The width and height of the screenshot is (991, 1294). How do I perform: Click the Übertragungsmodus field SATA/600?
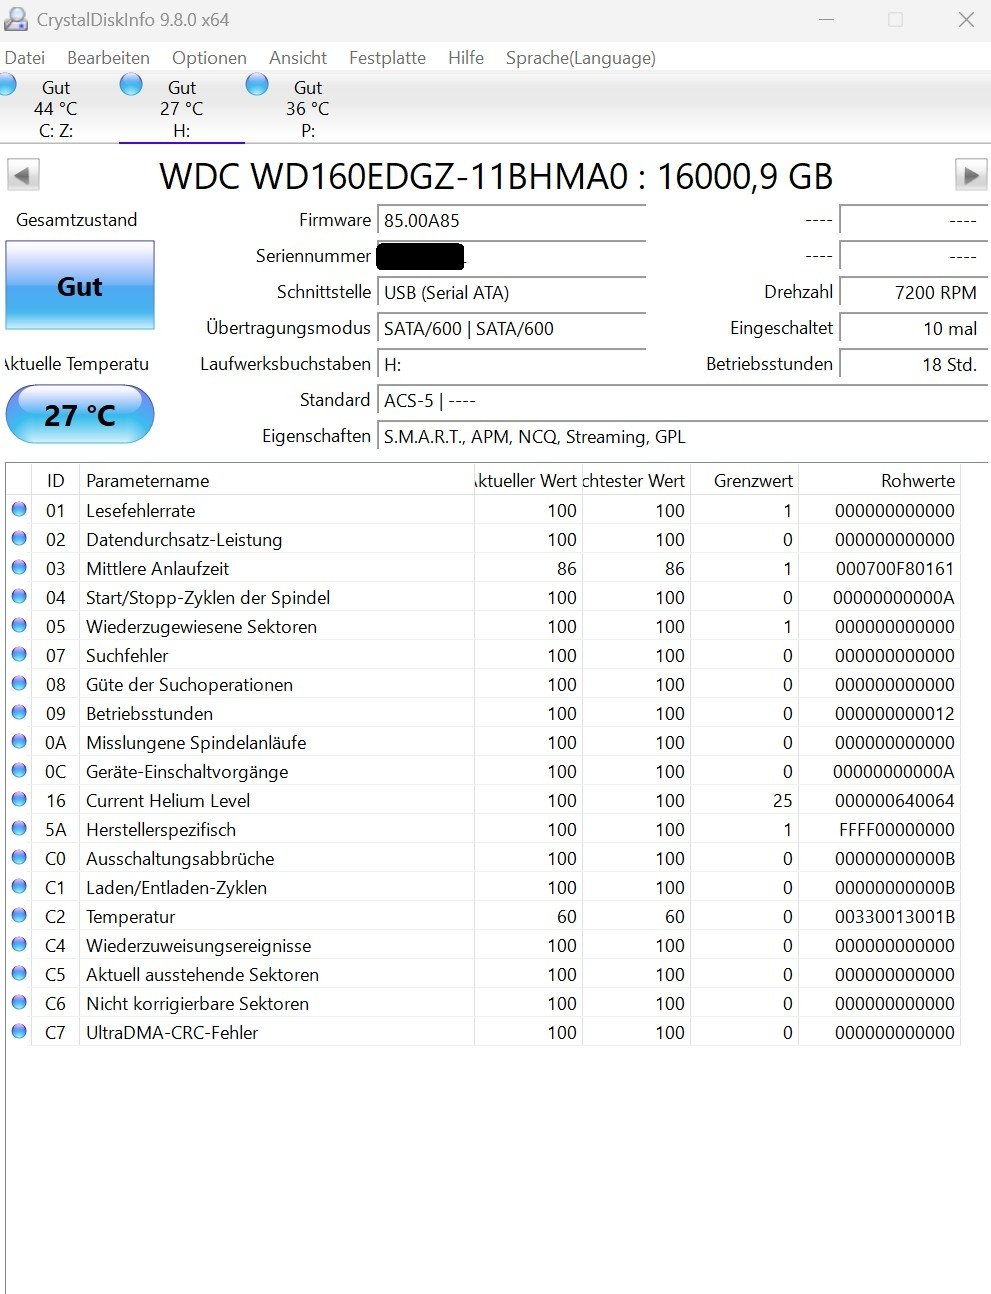coord(512,329)
